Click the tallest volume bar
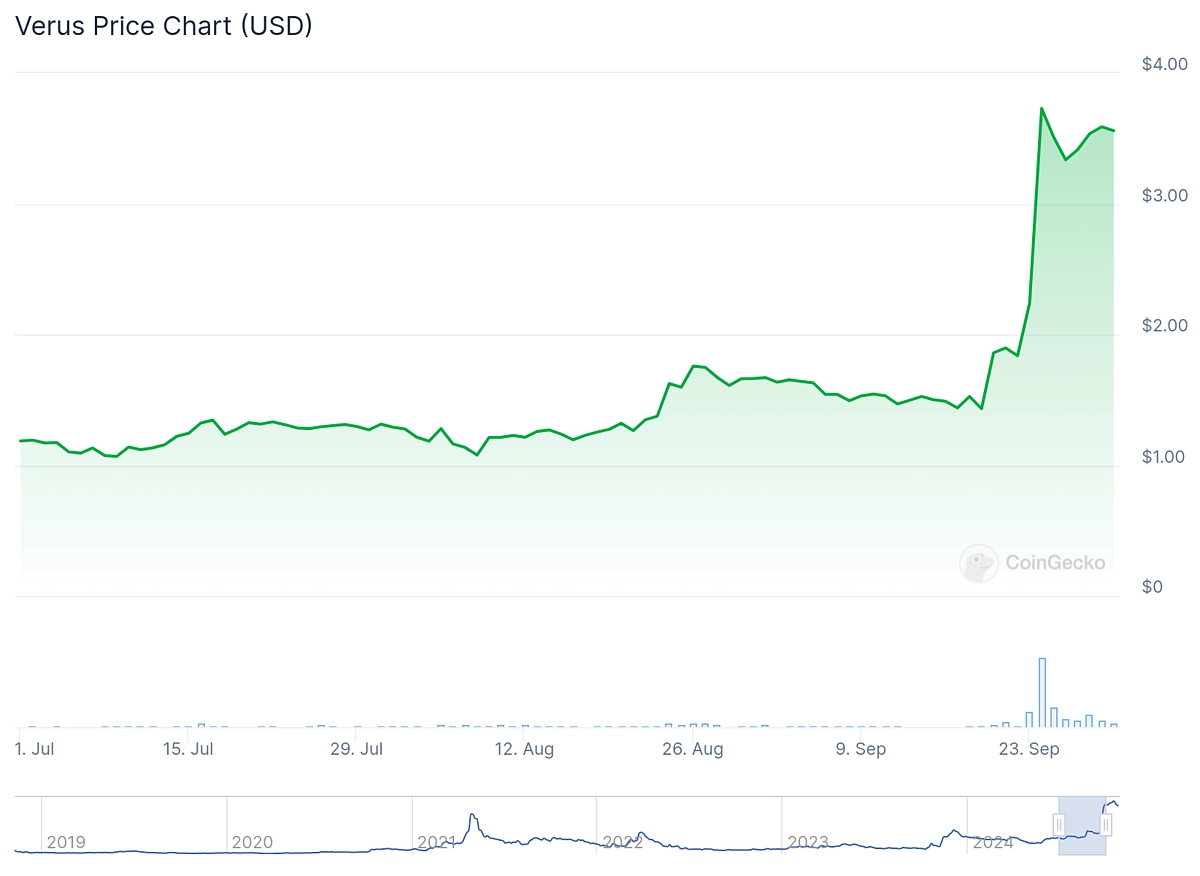 [x=1042, y=692]
